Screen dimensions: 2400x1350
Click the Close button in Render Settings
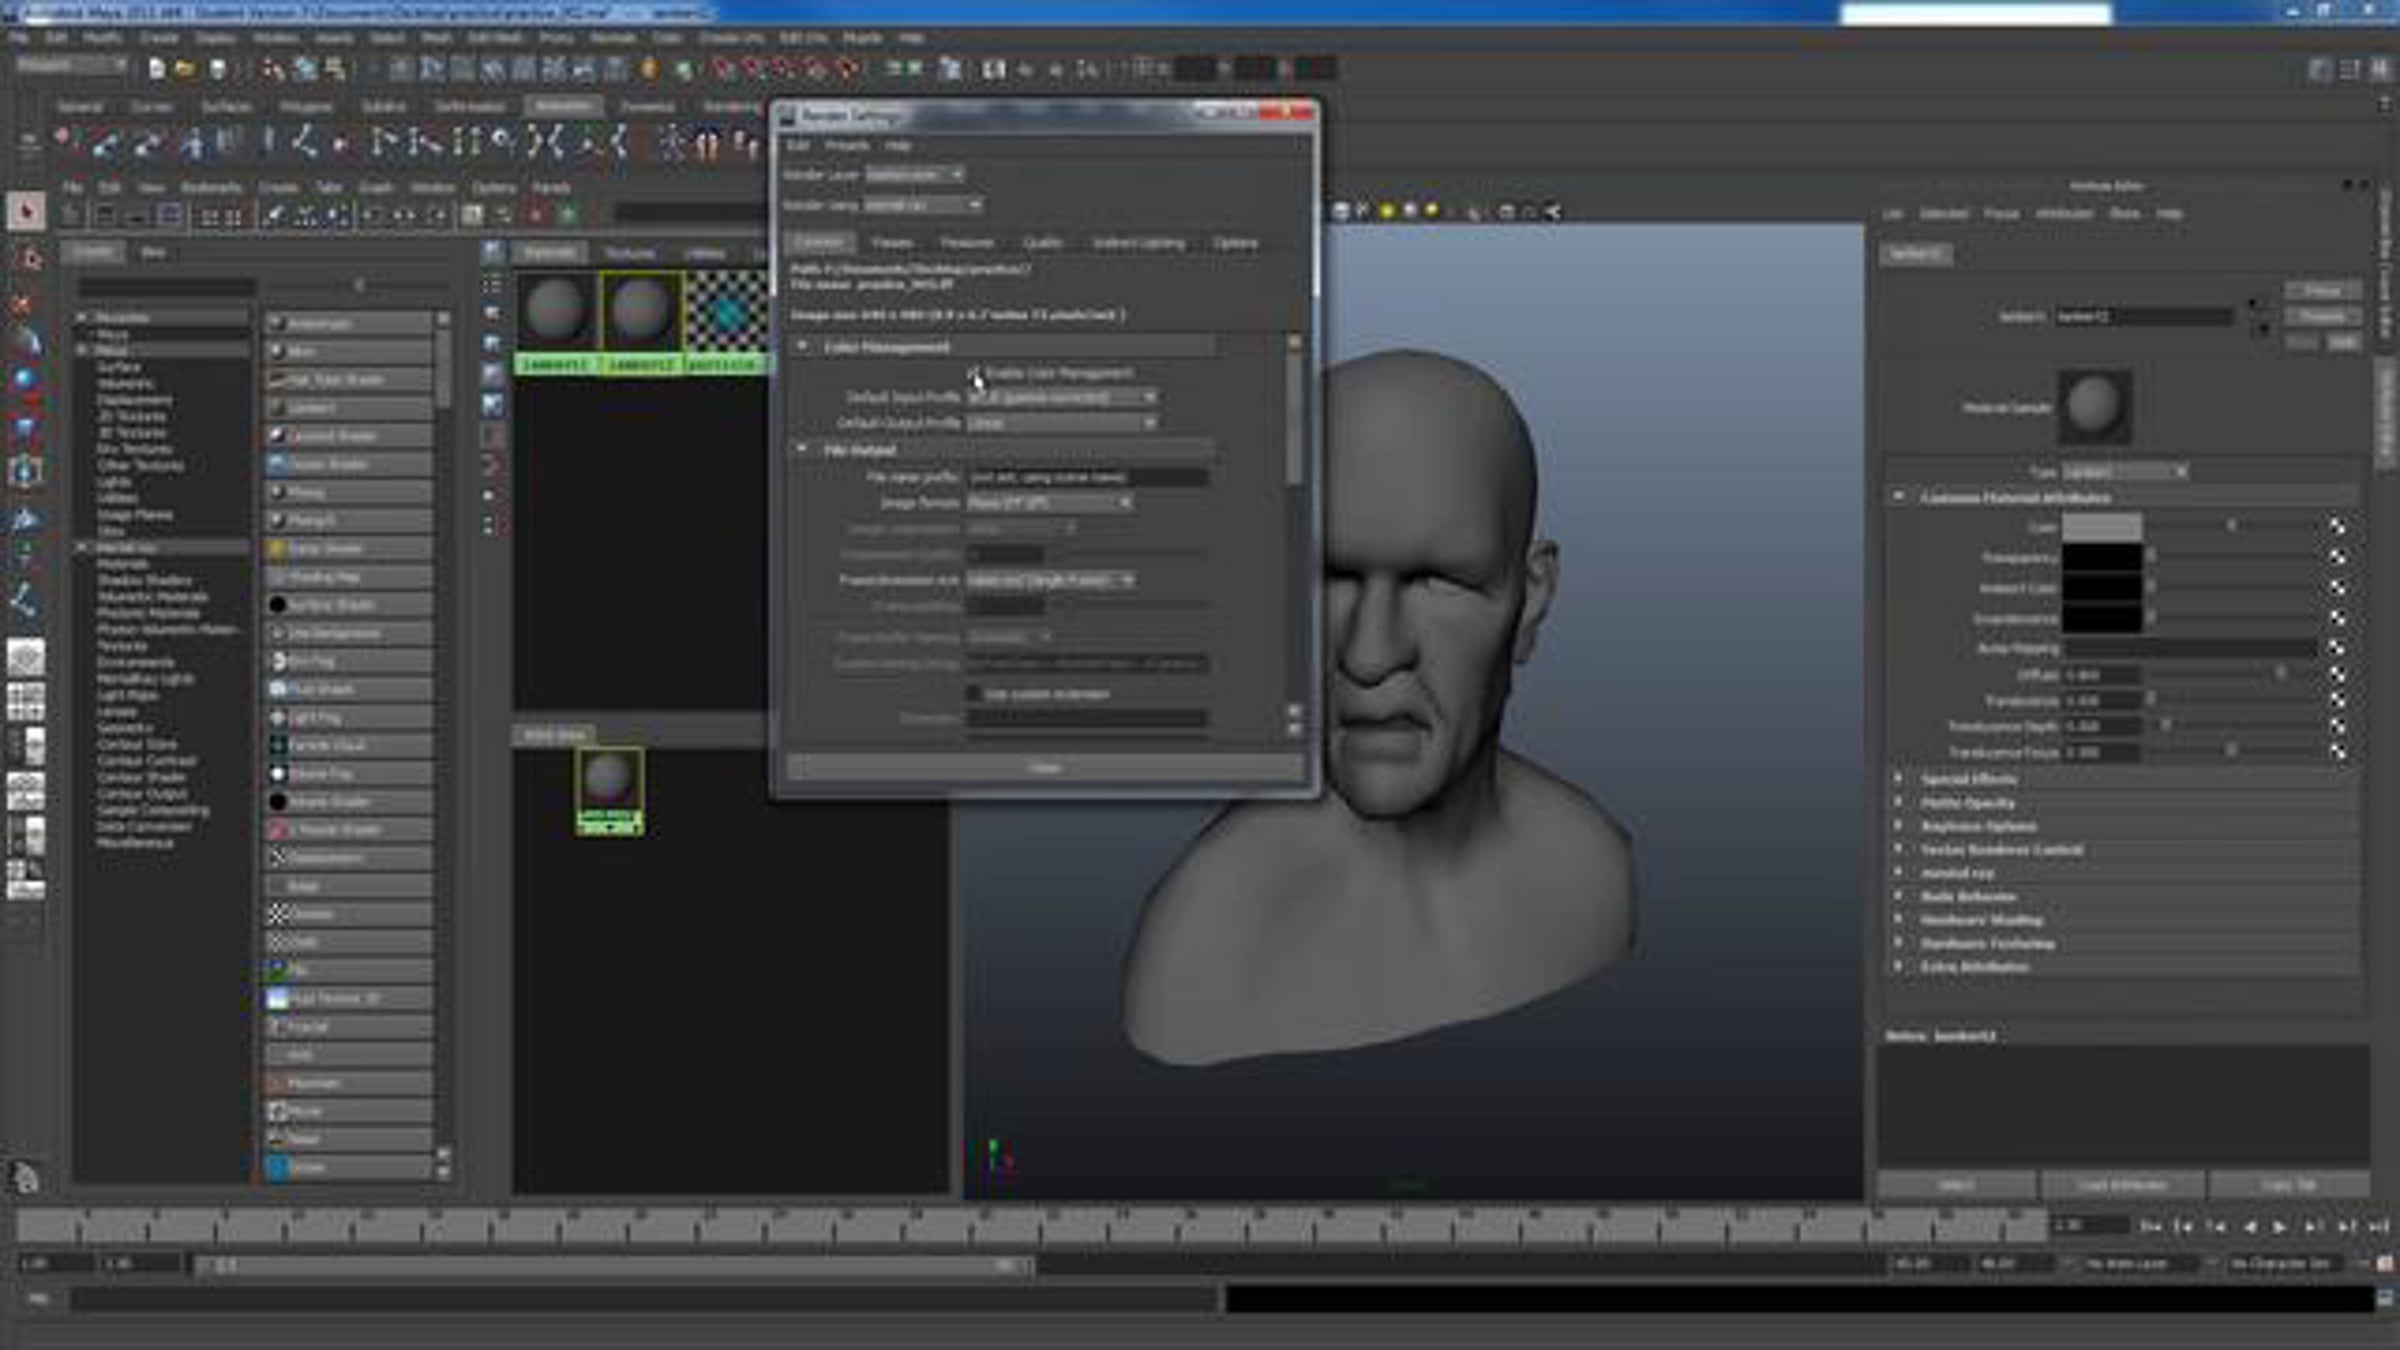[x=1045, y=768]
